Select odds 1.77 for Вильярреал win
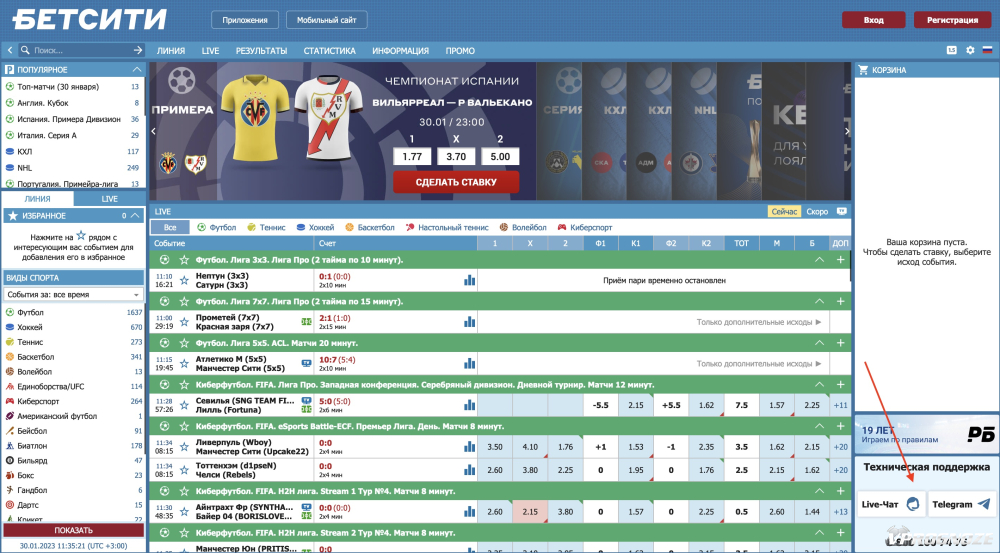 coord(412,156)
